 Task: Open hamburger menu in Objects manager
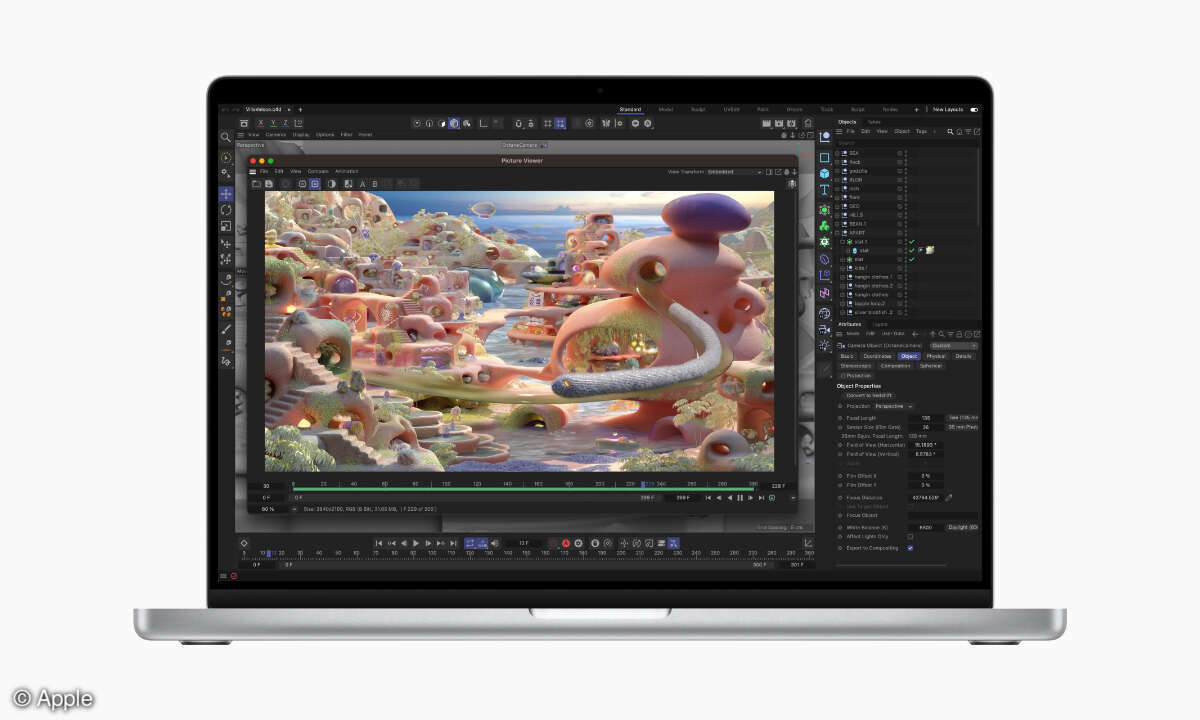(x=840, y=131)
